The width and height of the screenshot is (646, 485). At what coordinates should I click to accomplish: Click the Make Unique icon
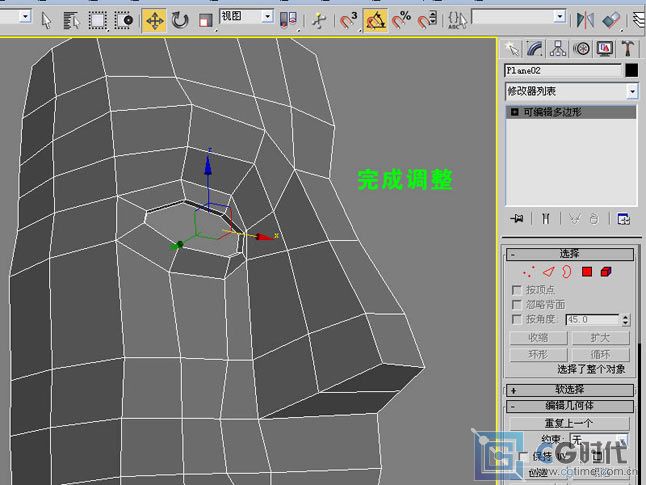click(x=574, y=218)
